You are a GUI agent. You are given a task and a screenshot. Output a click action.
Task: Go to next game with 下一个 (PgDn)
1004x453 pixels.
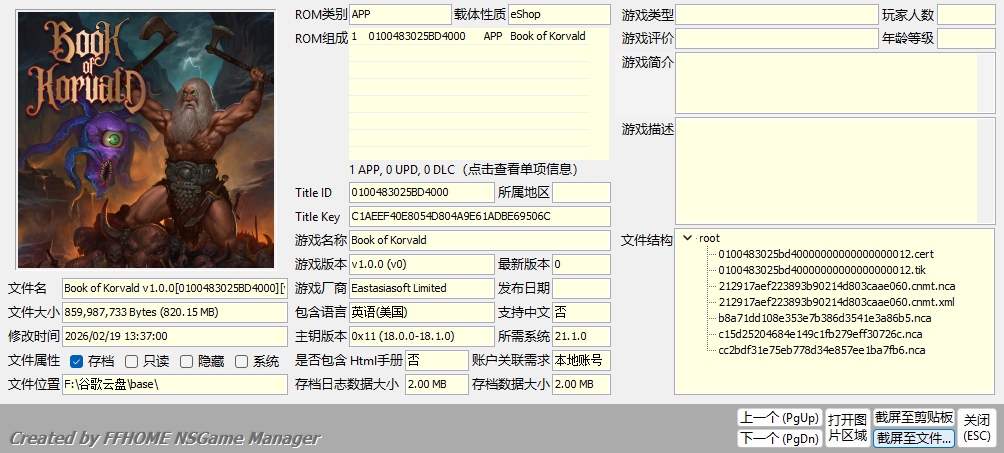point(779,437)
